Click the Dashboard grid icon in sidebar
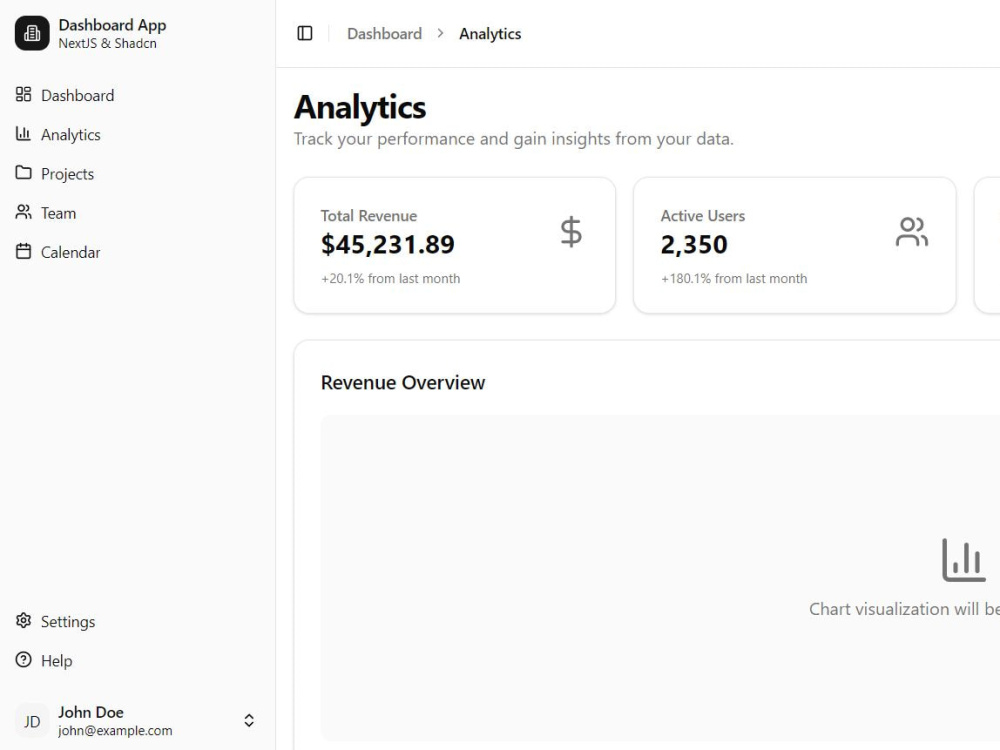The image size is (1000, 750). click(24, 94)
